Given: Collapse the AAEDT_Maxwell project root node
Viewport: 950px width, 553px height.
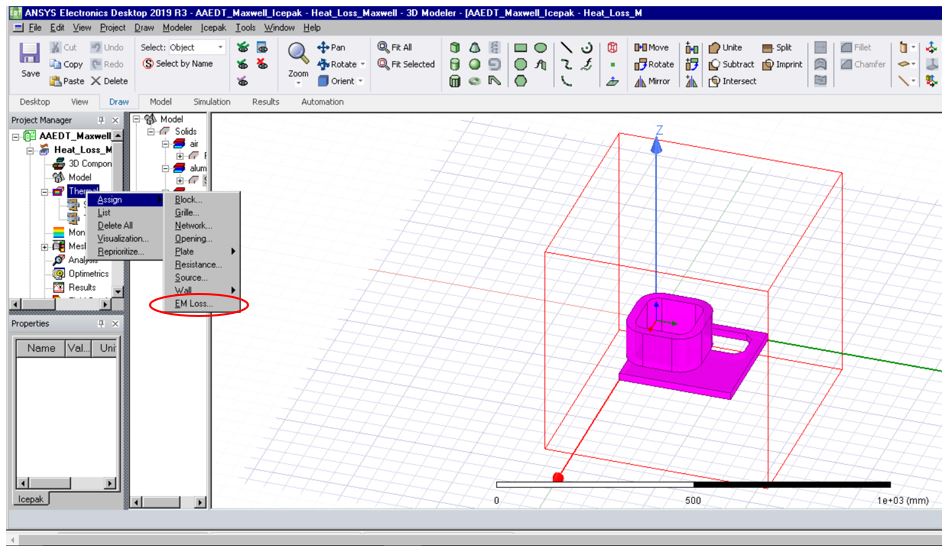Looking at the screenshot, I should click(16, 136).
